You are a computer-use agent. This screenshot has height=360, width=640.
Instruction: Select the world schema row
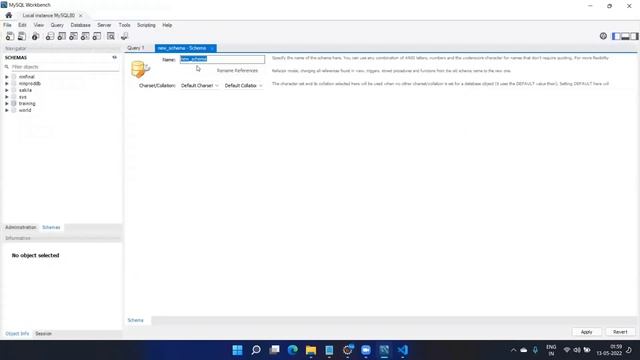pyautogui.click(x=24, y=110)
